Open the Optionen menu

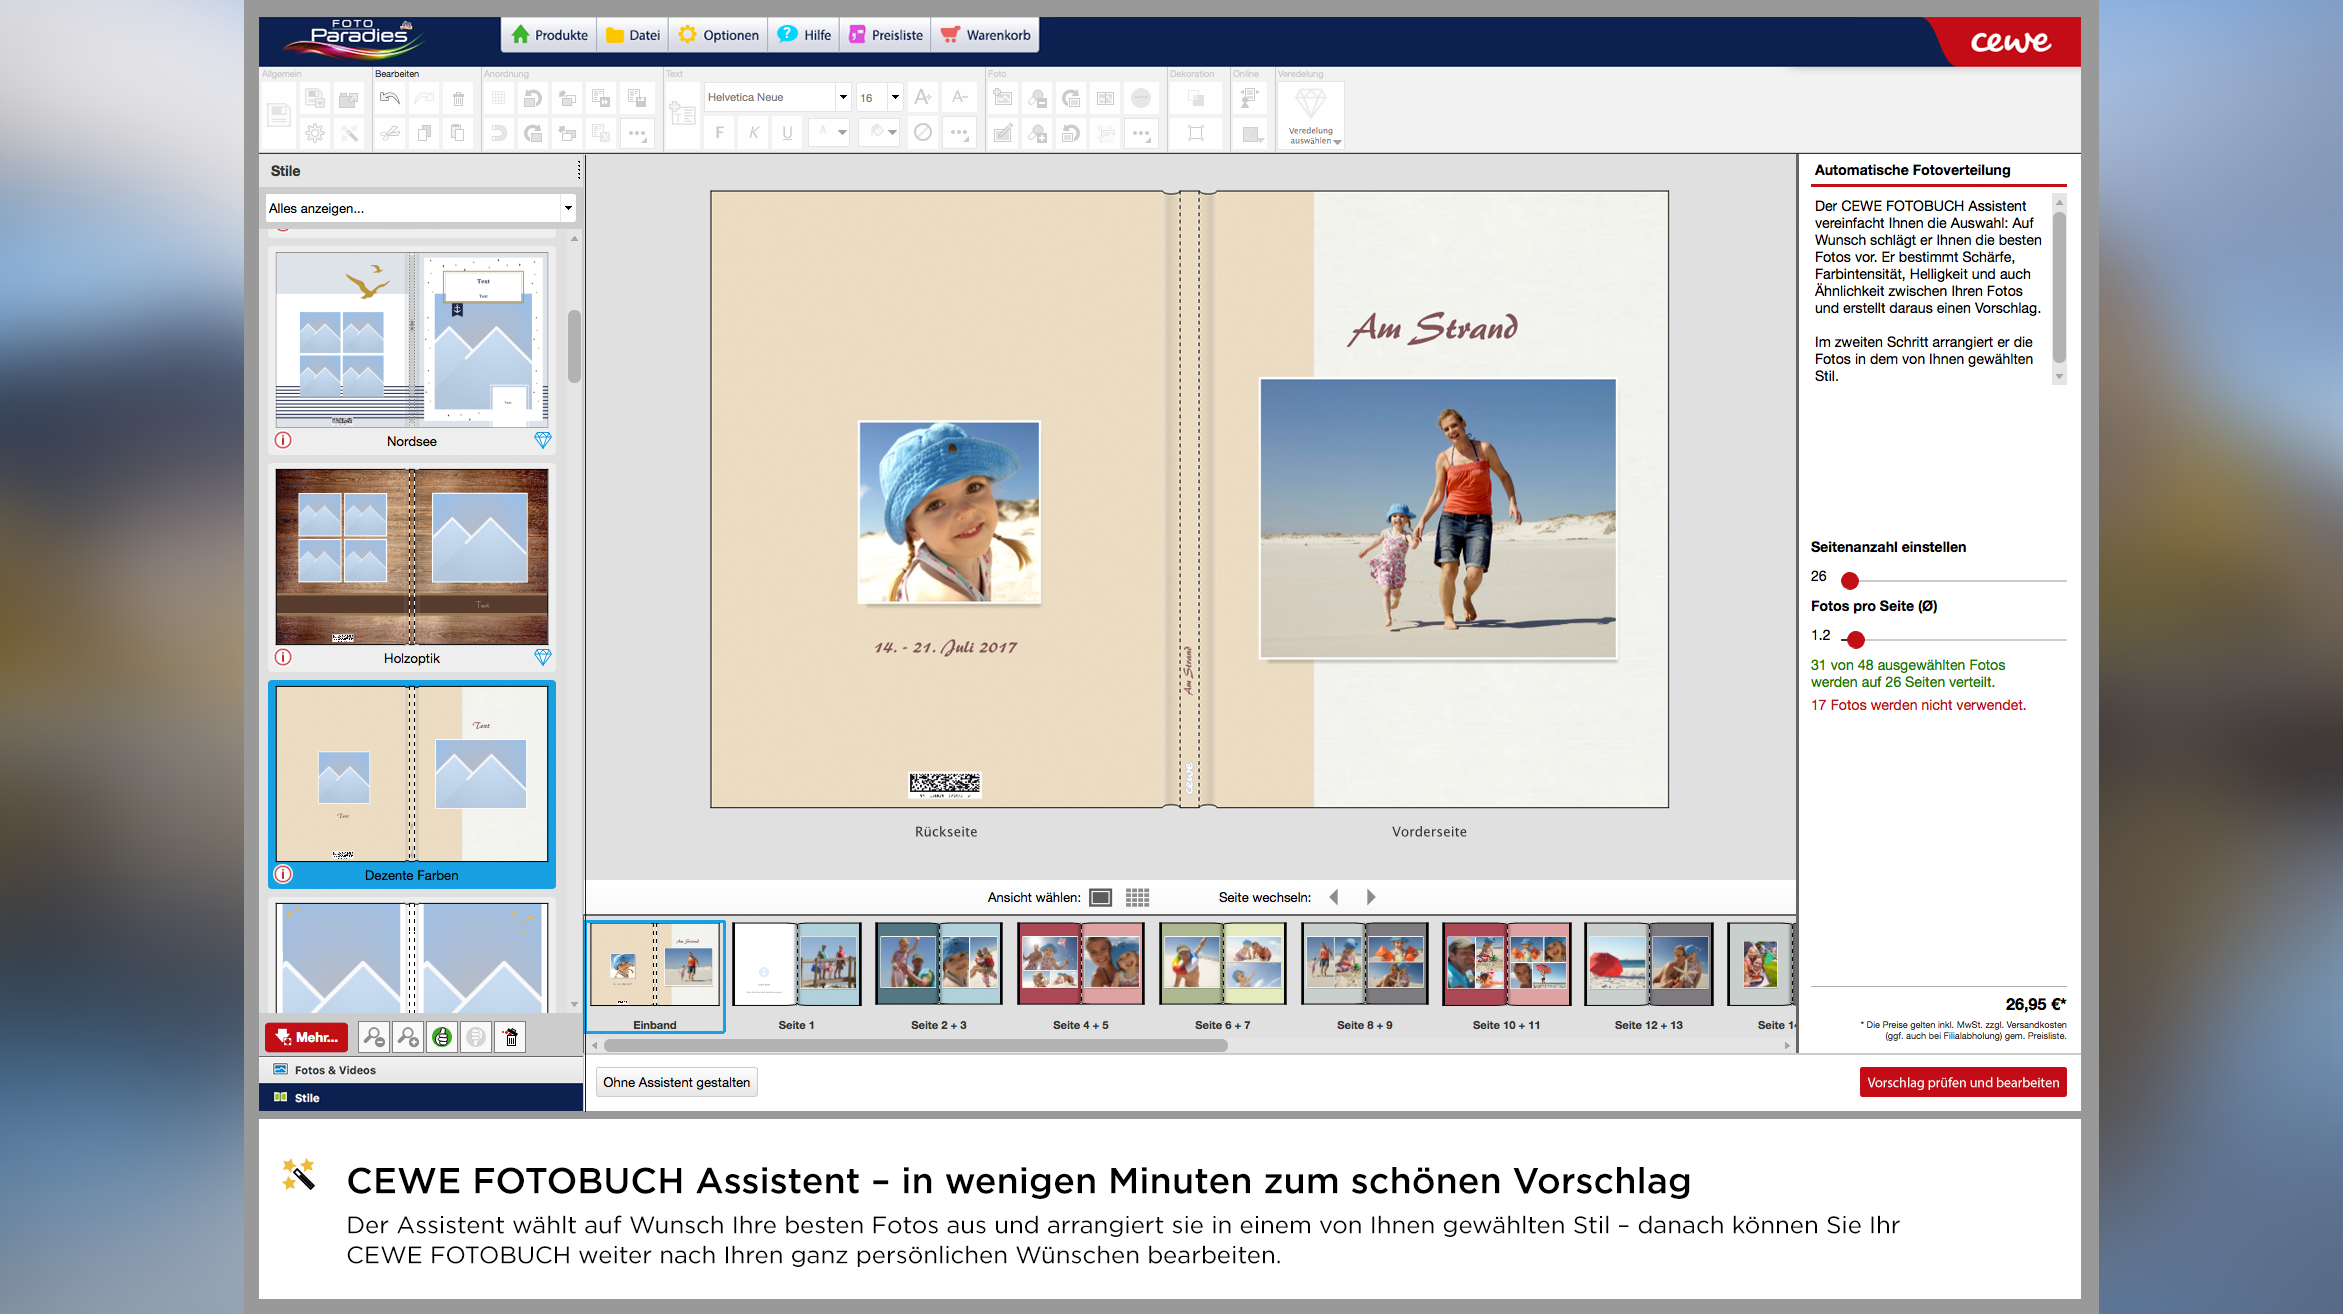pyautogui.click(x=719, y=35)
